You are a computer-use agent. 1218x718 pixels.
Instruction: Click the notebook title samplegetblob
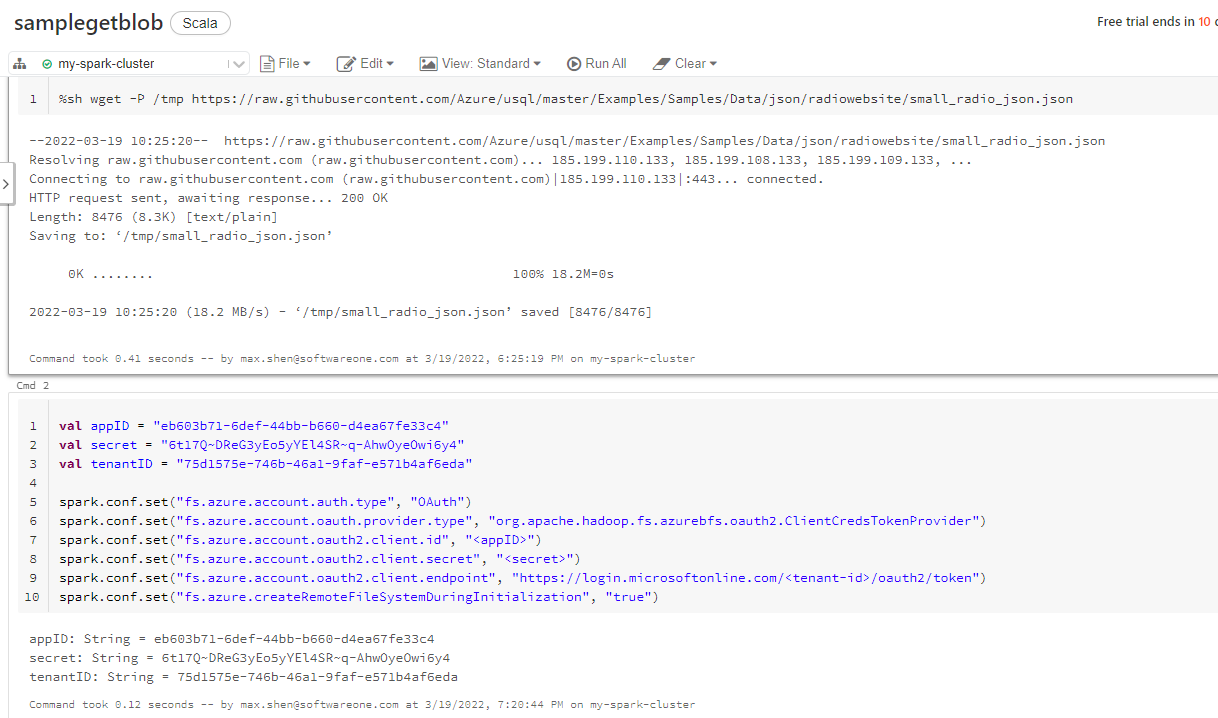point(88,22)
